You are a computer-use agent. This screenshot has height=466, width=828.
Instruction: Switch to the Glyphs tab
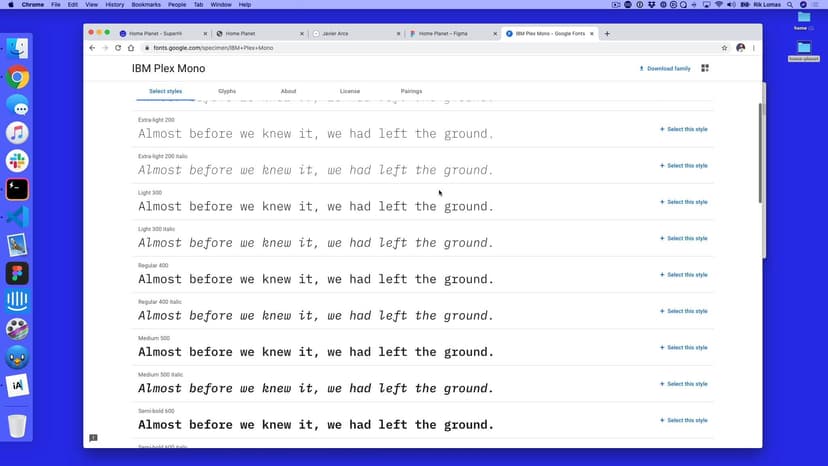(227, 91)
